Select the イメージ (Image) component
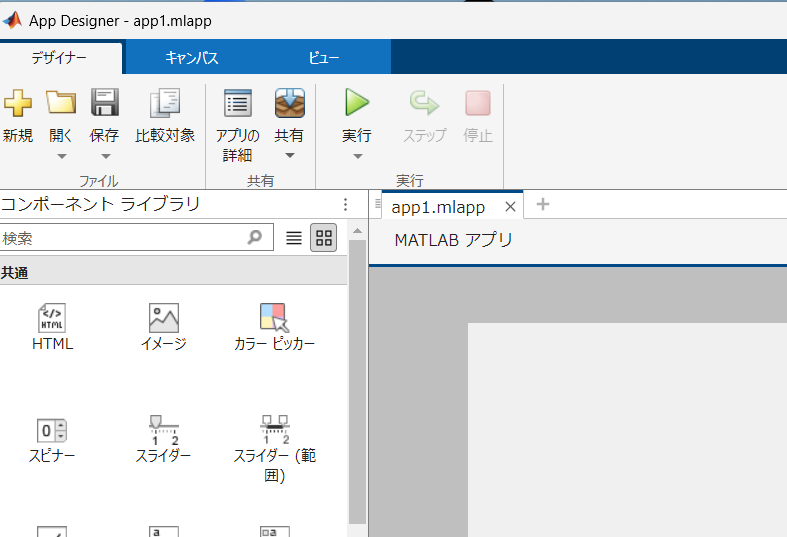787x537 pixels. click(x=164, y=327)
